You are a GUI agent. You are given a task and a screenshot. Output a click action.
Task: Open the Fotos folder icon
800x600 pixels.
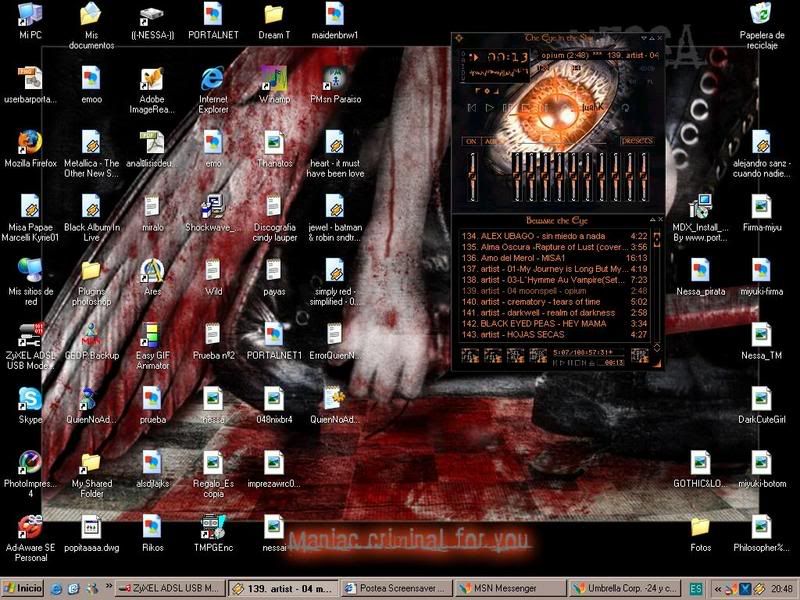coord(701,533)
